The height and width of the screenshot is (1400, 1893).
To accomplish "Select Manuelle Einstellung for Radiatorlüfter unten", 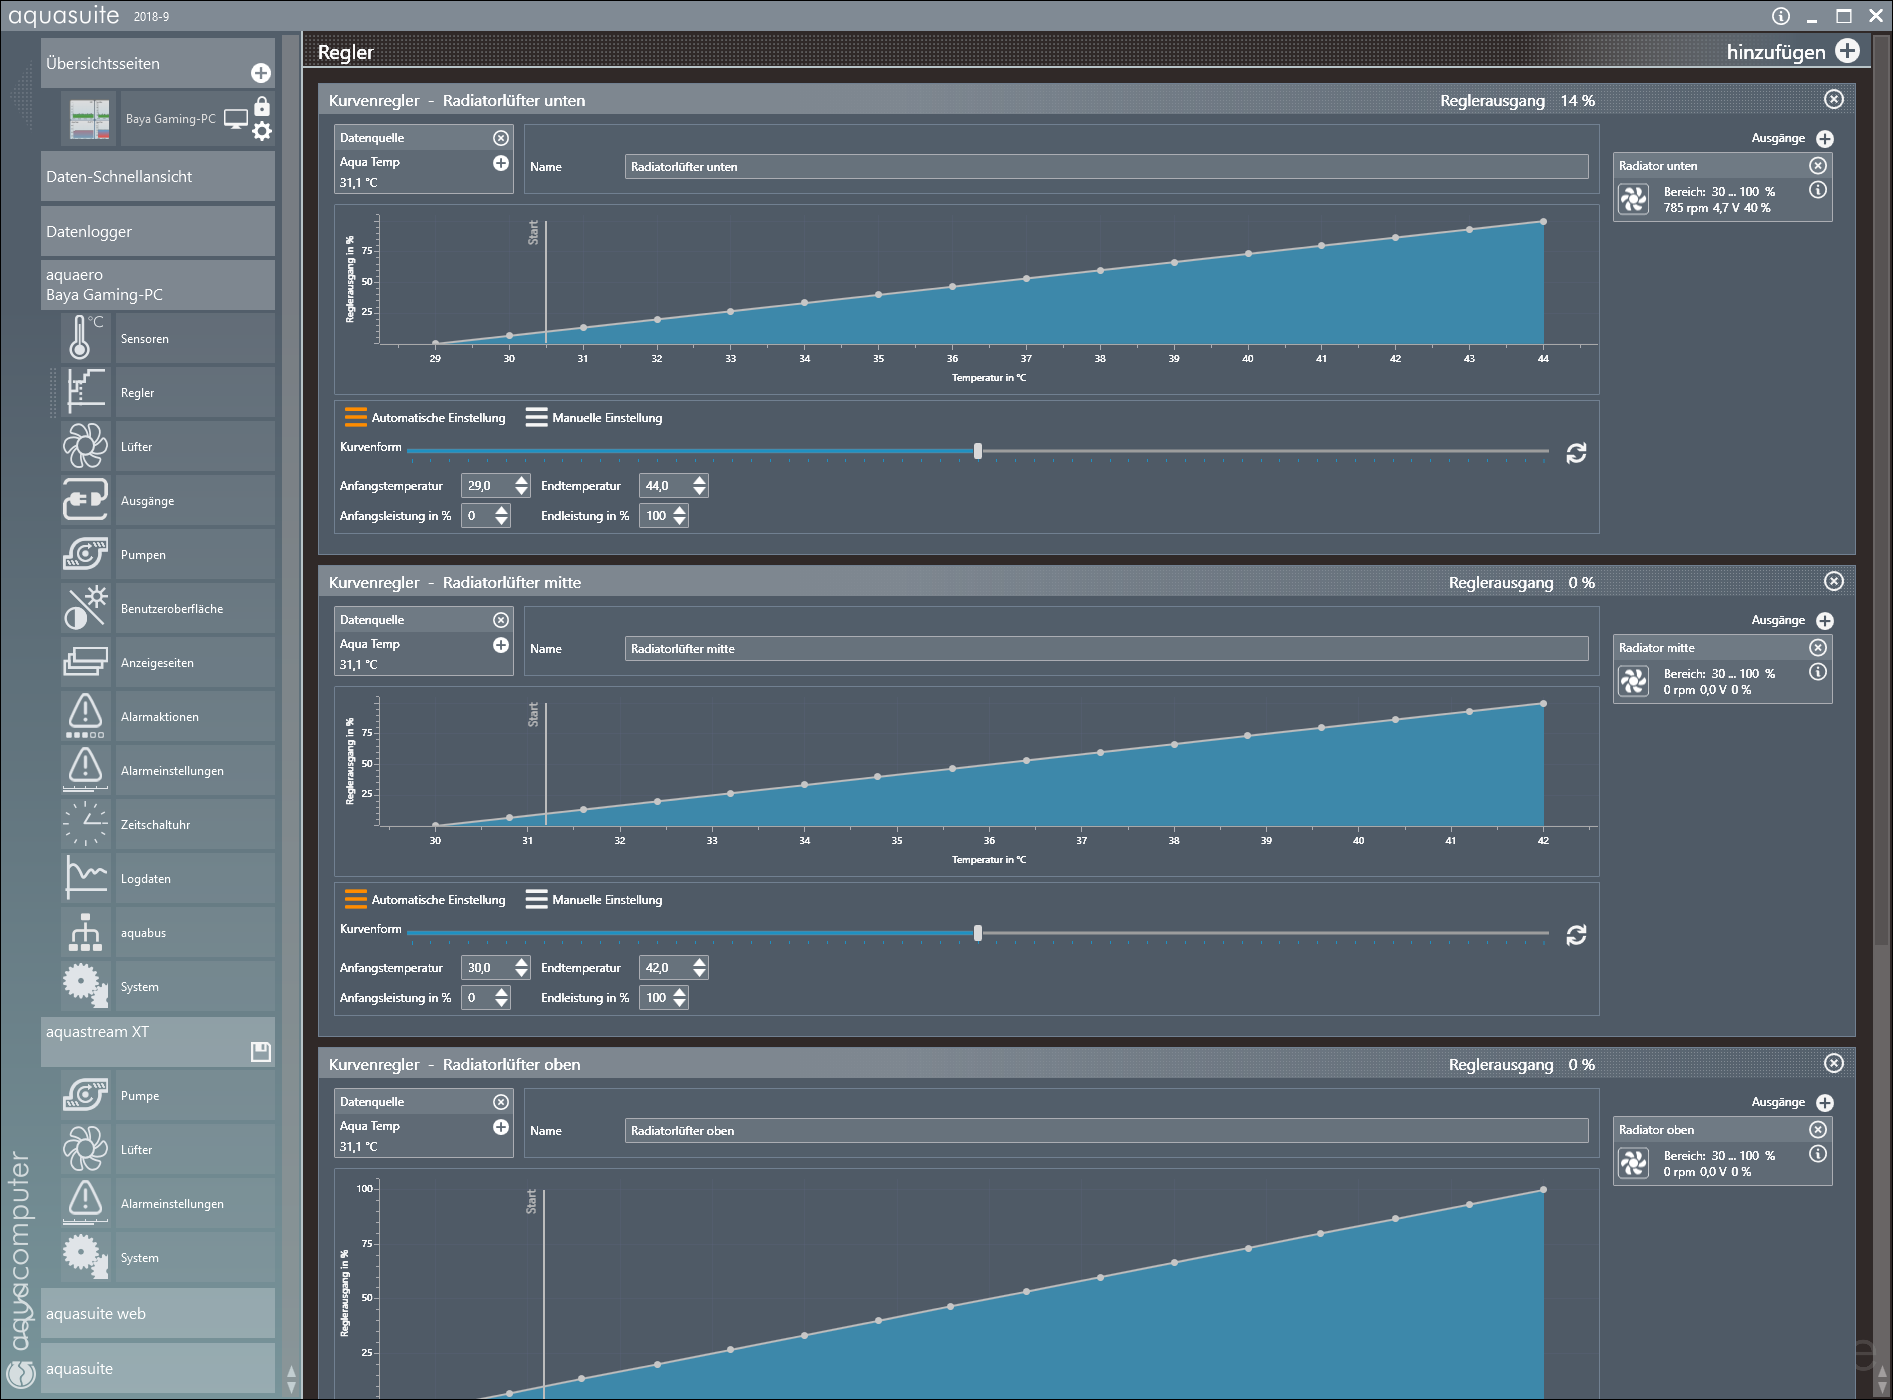I will (594, 418).
